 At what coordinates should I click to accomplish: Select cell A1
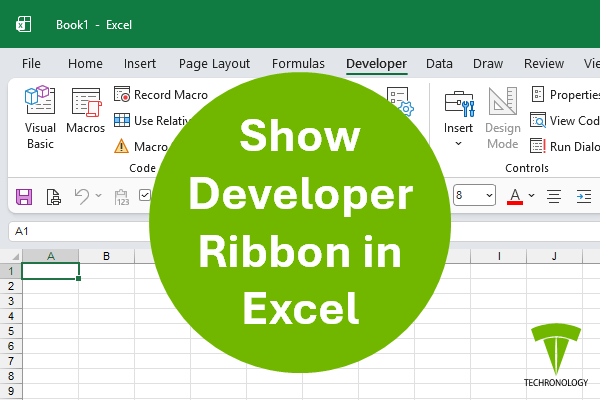(51, 271)
